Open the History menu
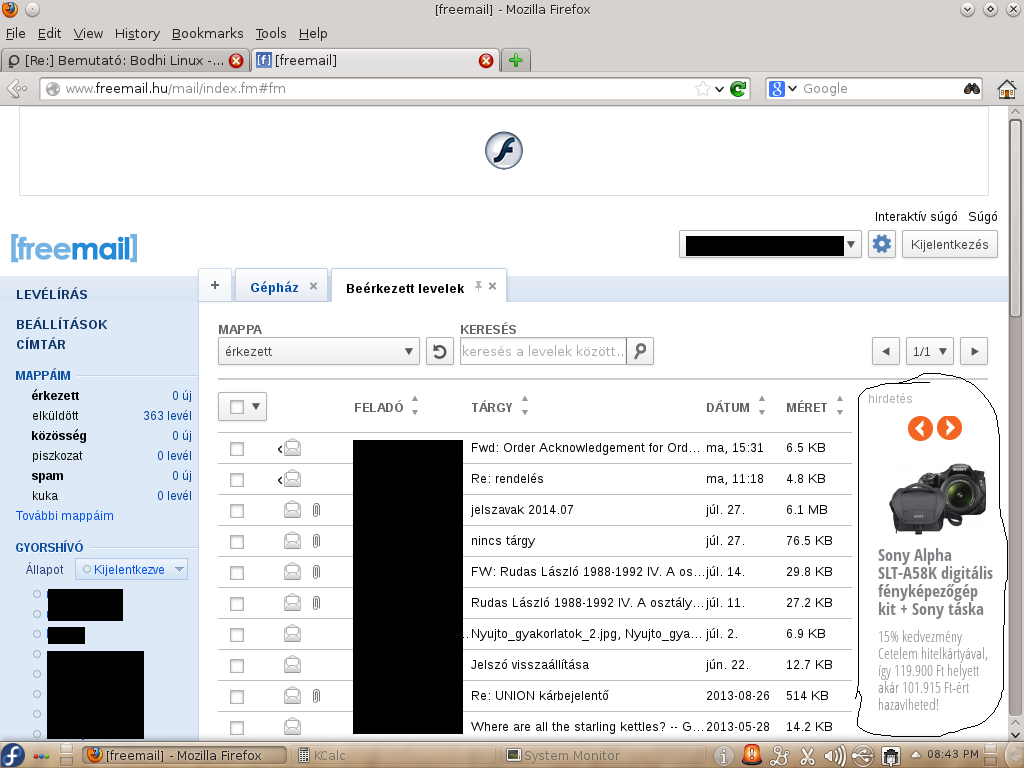Screen dimensions: 1024x768 [x=137, y=33]
